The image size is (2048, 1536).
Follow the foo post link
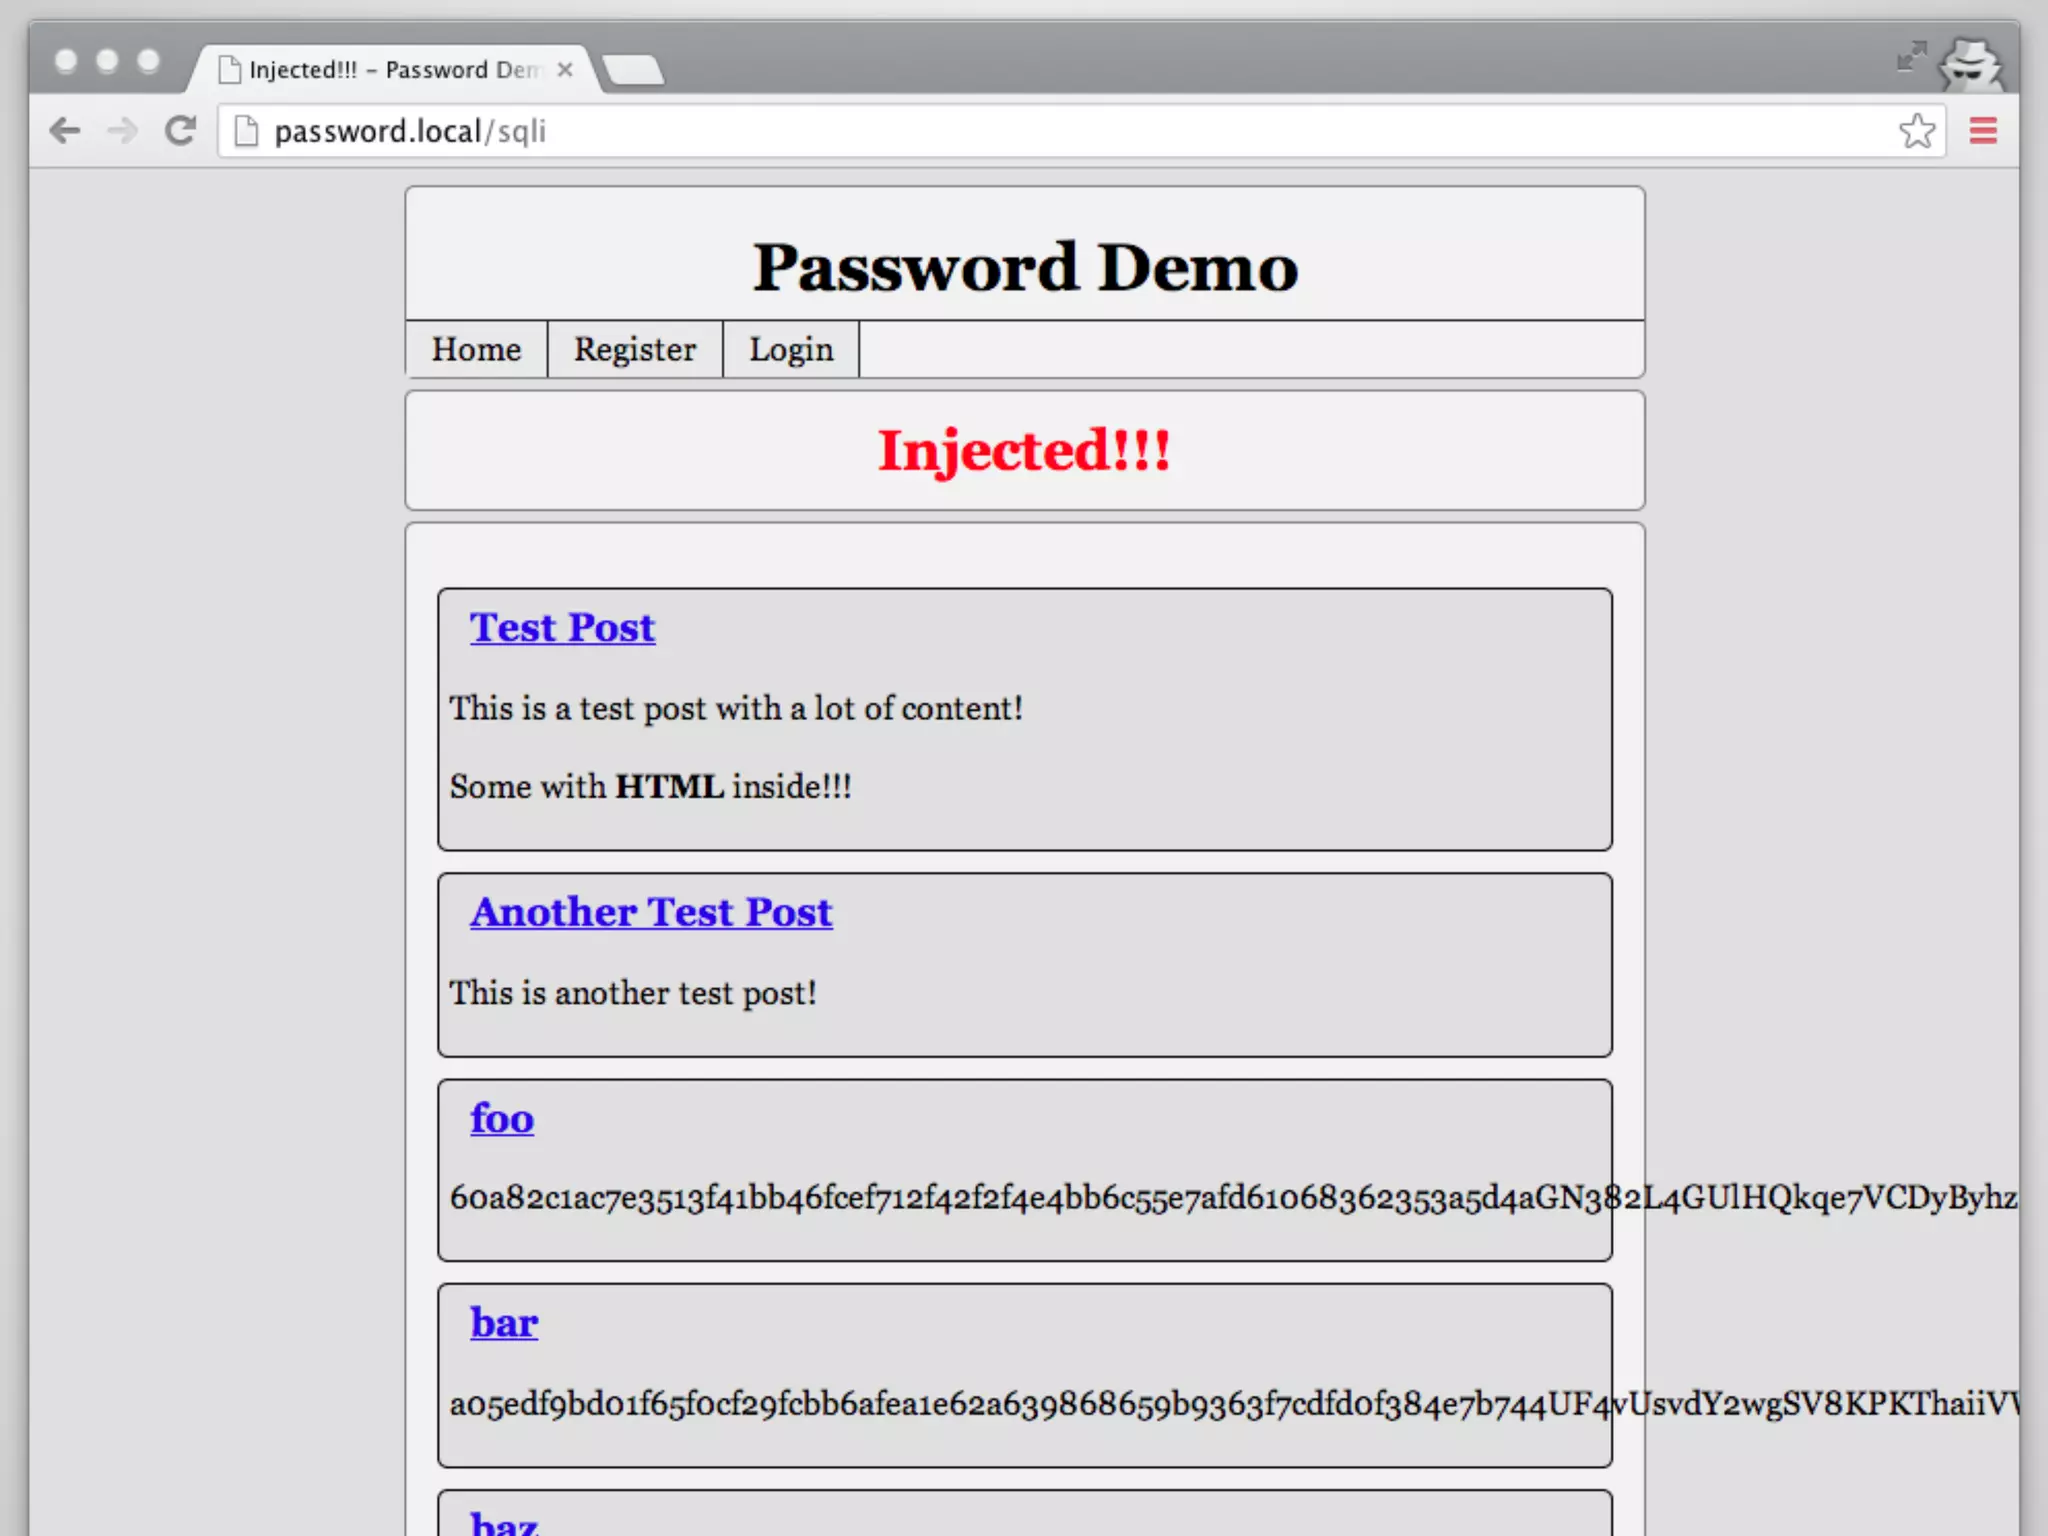click(502, 1119)
